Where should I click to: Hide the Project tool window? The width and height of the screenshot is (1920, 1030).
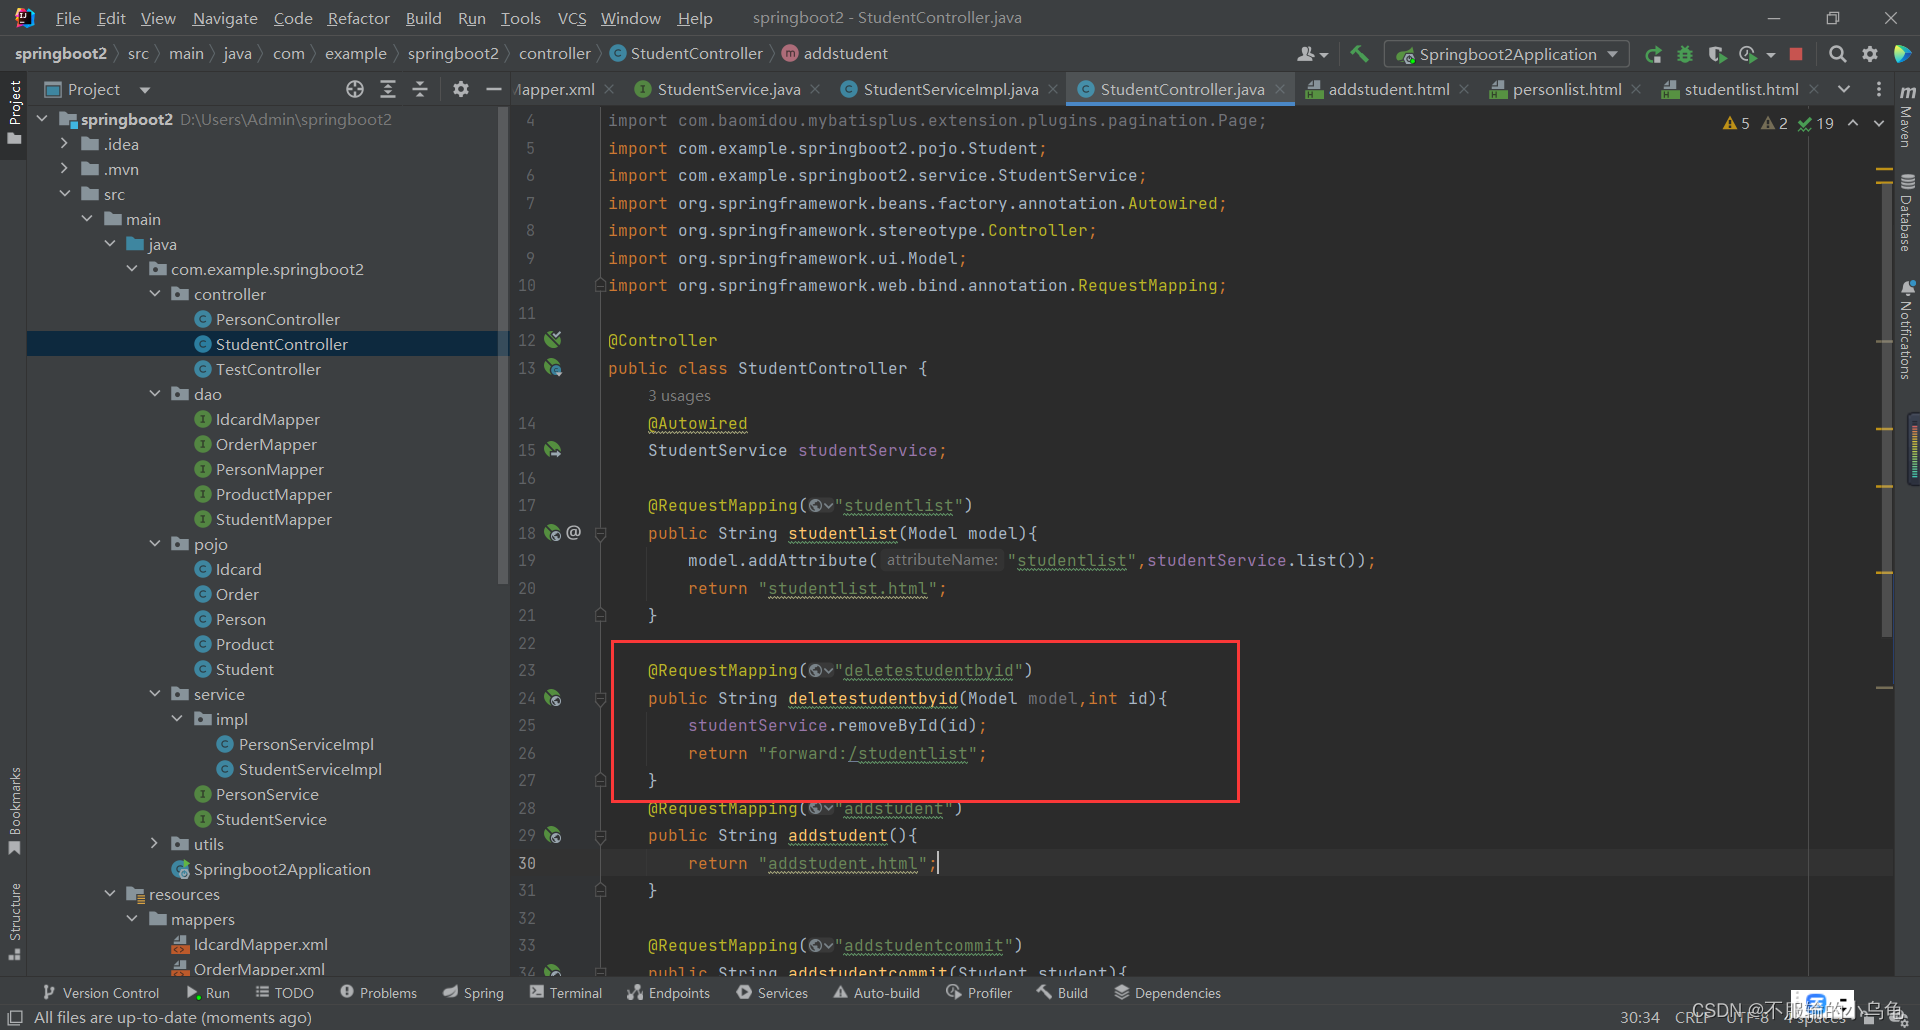pyautogui.click(x=493, y=89)
